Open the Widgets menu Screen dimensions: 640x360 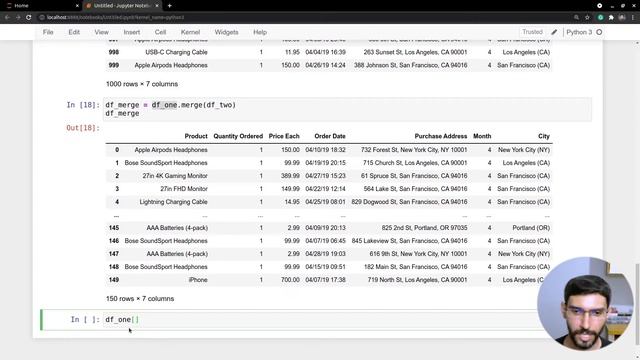(226, 32)
